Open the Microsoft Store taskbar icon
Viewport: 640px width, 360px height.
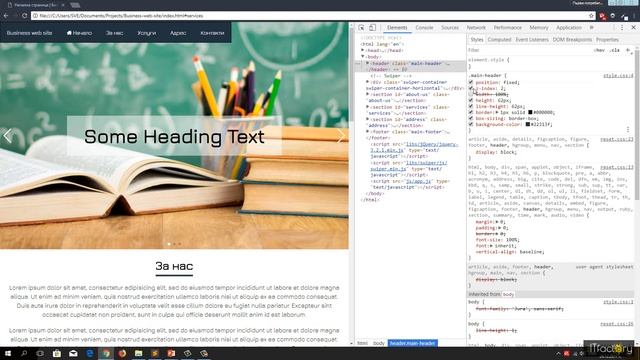point(57,353)
